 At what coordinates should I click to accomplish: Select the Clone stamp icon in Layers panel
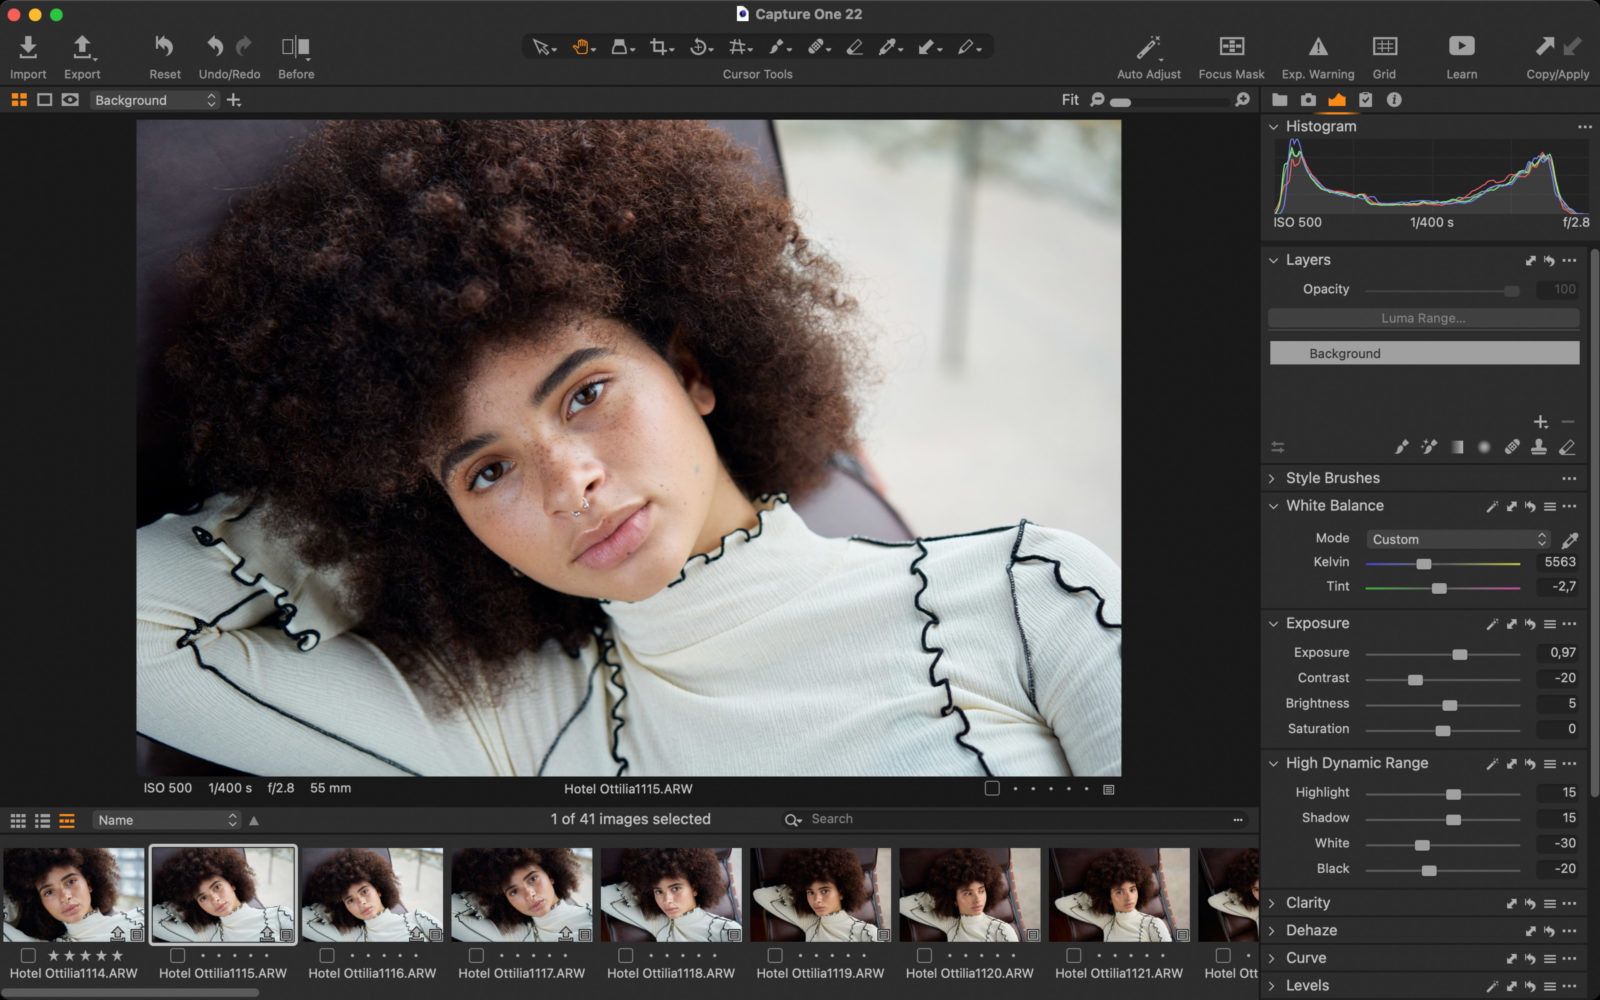tap(1537, 447)
